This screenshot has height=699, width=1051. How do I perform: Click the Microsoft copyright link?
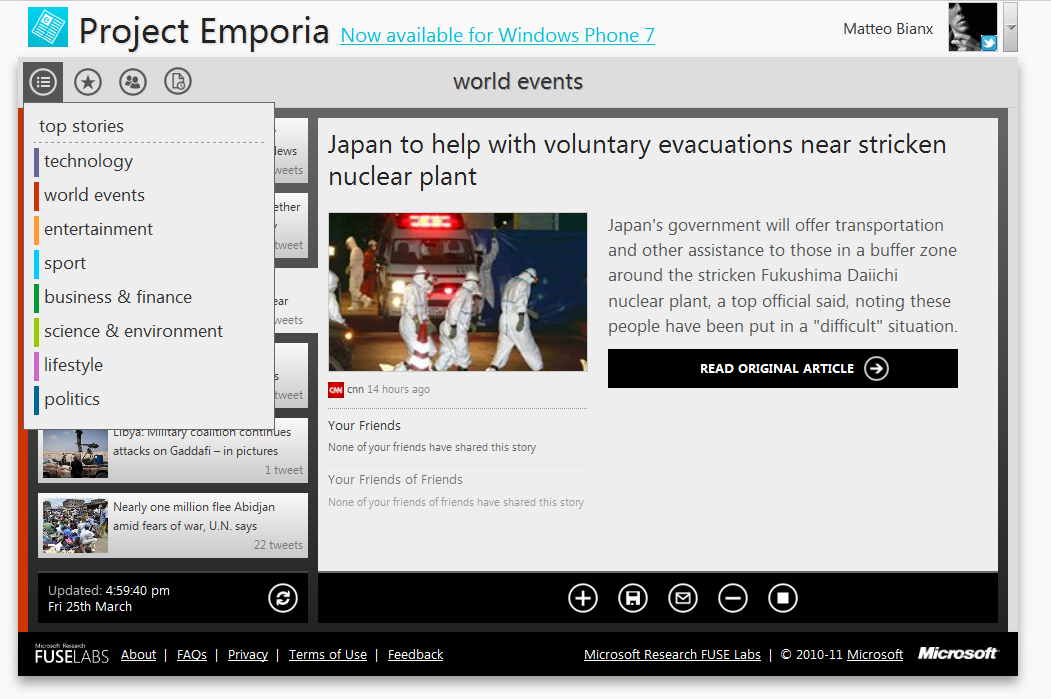point(875,655)
